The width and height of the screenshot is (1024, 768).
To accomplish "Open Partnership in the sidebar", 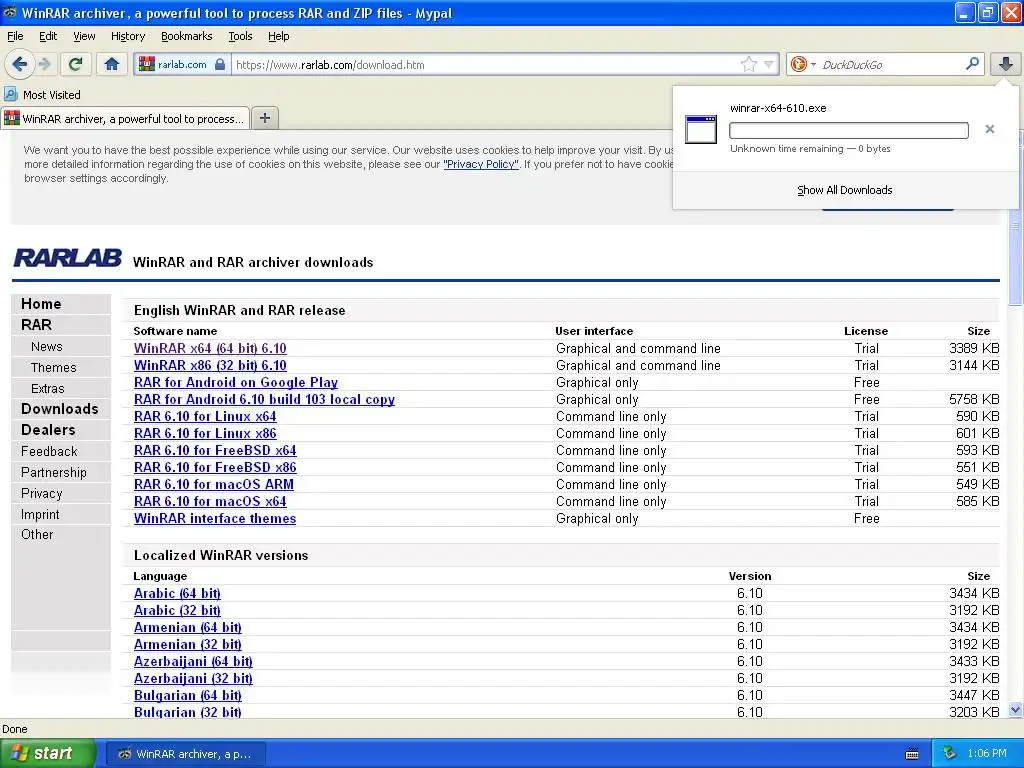I will pyautogui.click(x=54, y=472).
